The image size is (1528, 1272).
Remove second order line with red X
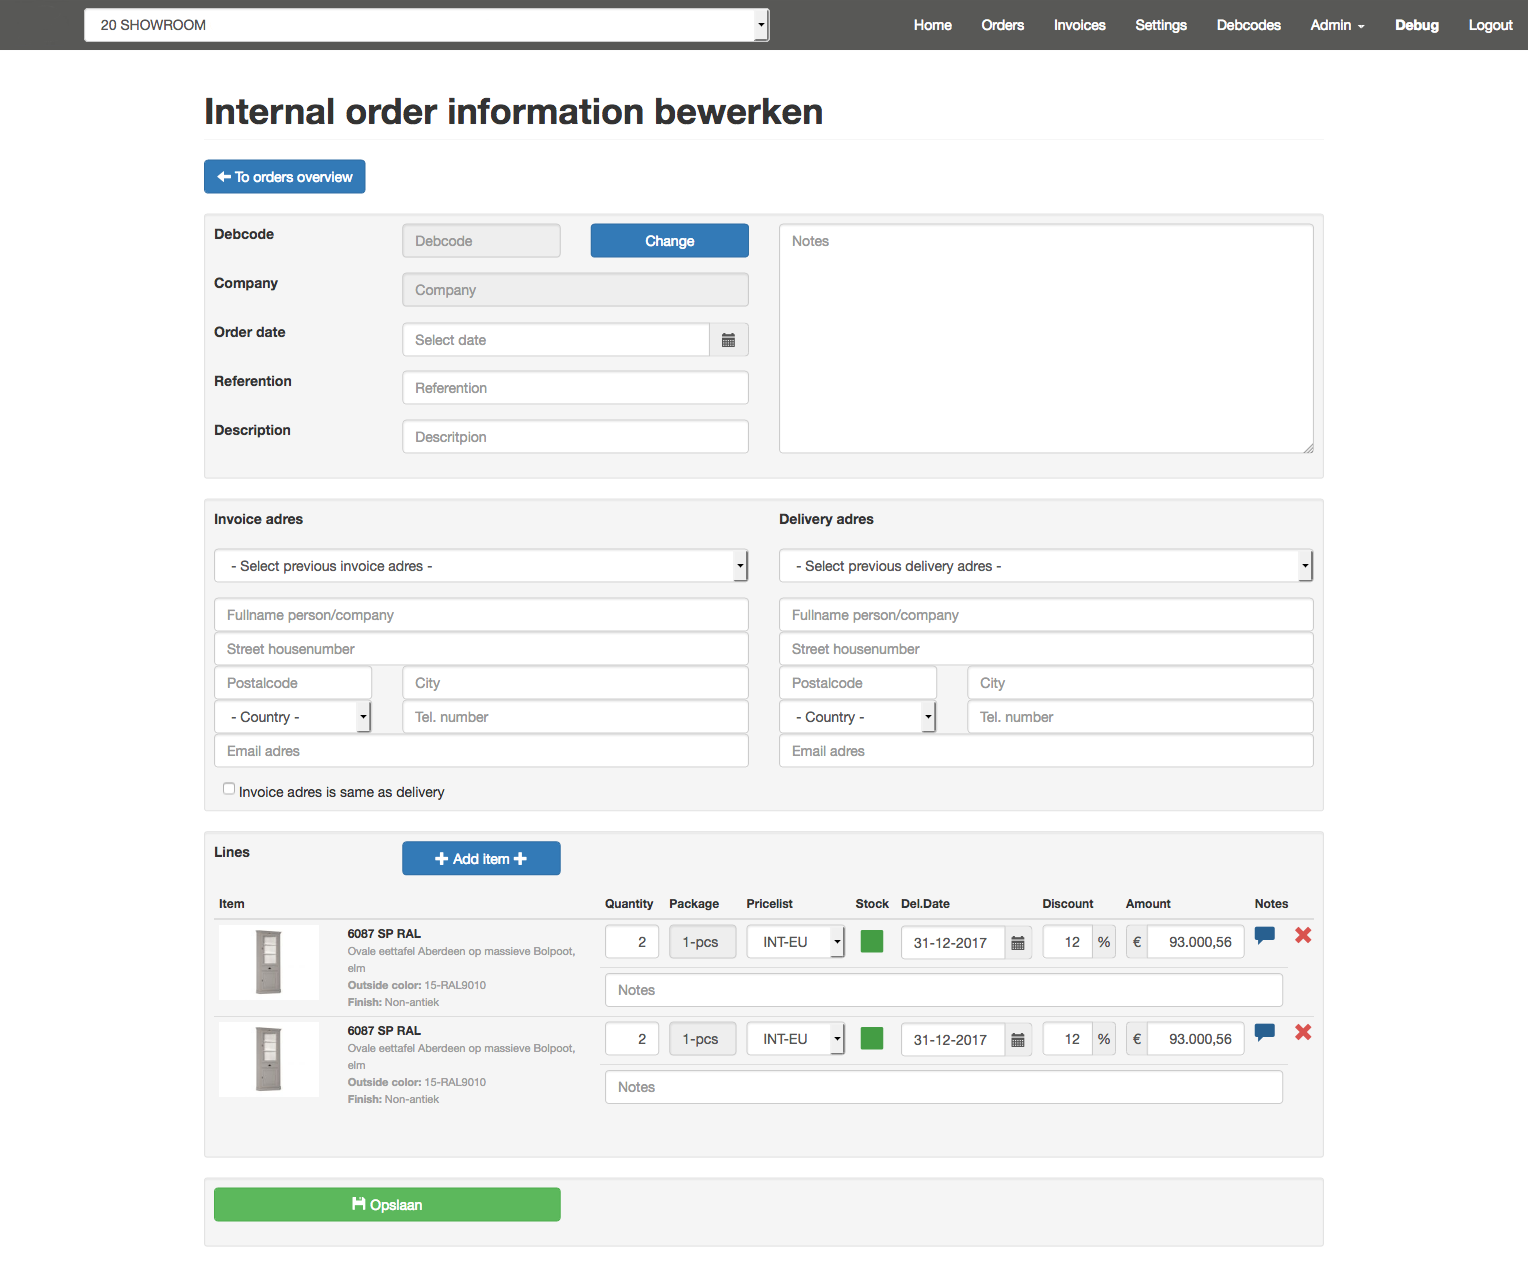(1303, 1032)
